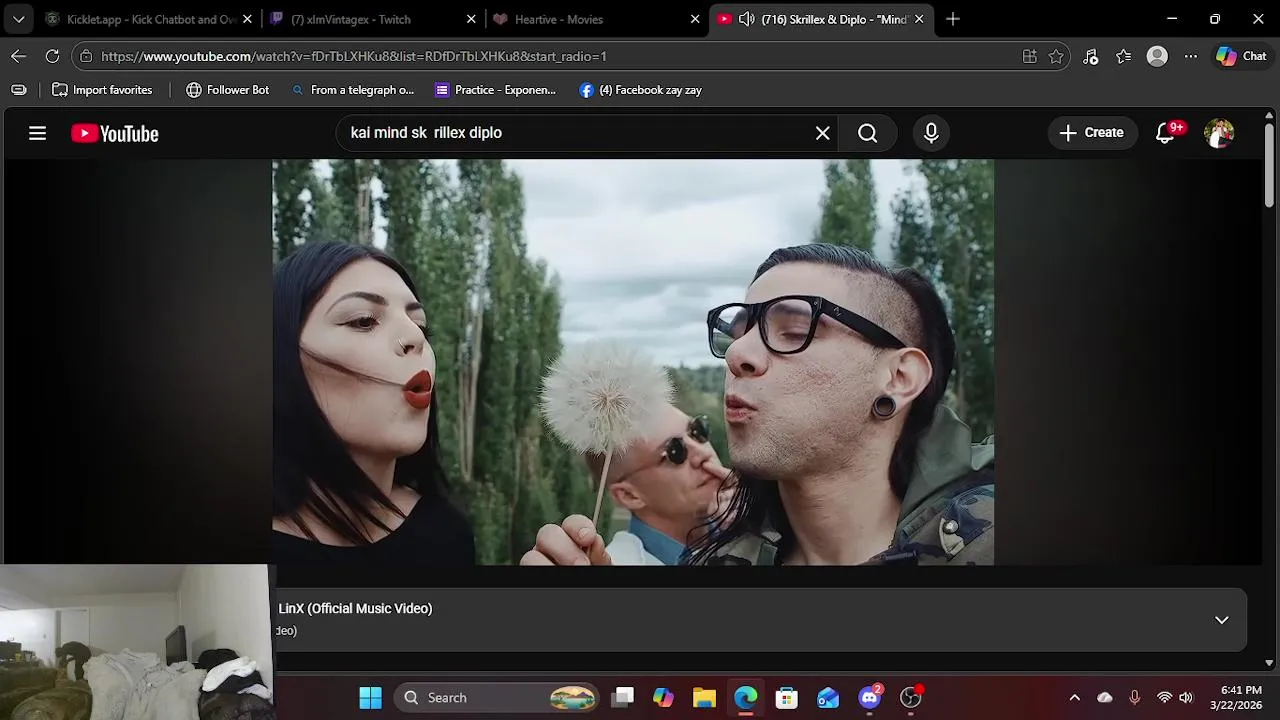The height and width of the screenshot is (720, 1280).
Task: Open the YouTube guide hamburger menu
Action: click(37, 133)
